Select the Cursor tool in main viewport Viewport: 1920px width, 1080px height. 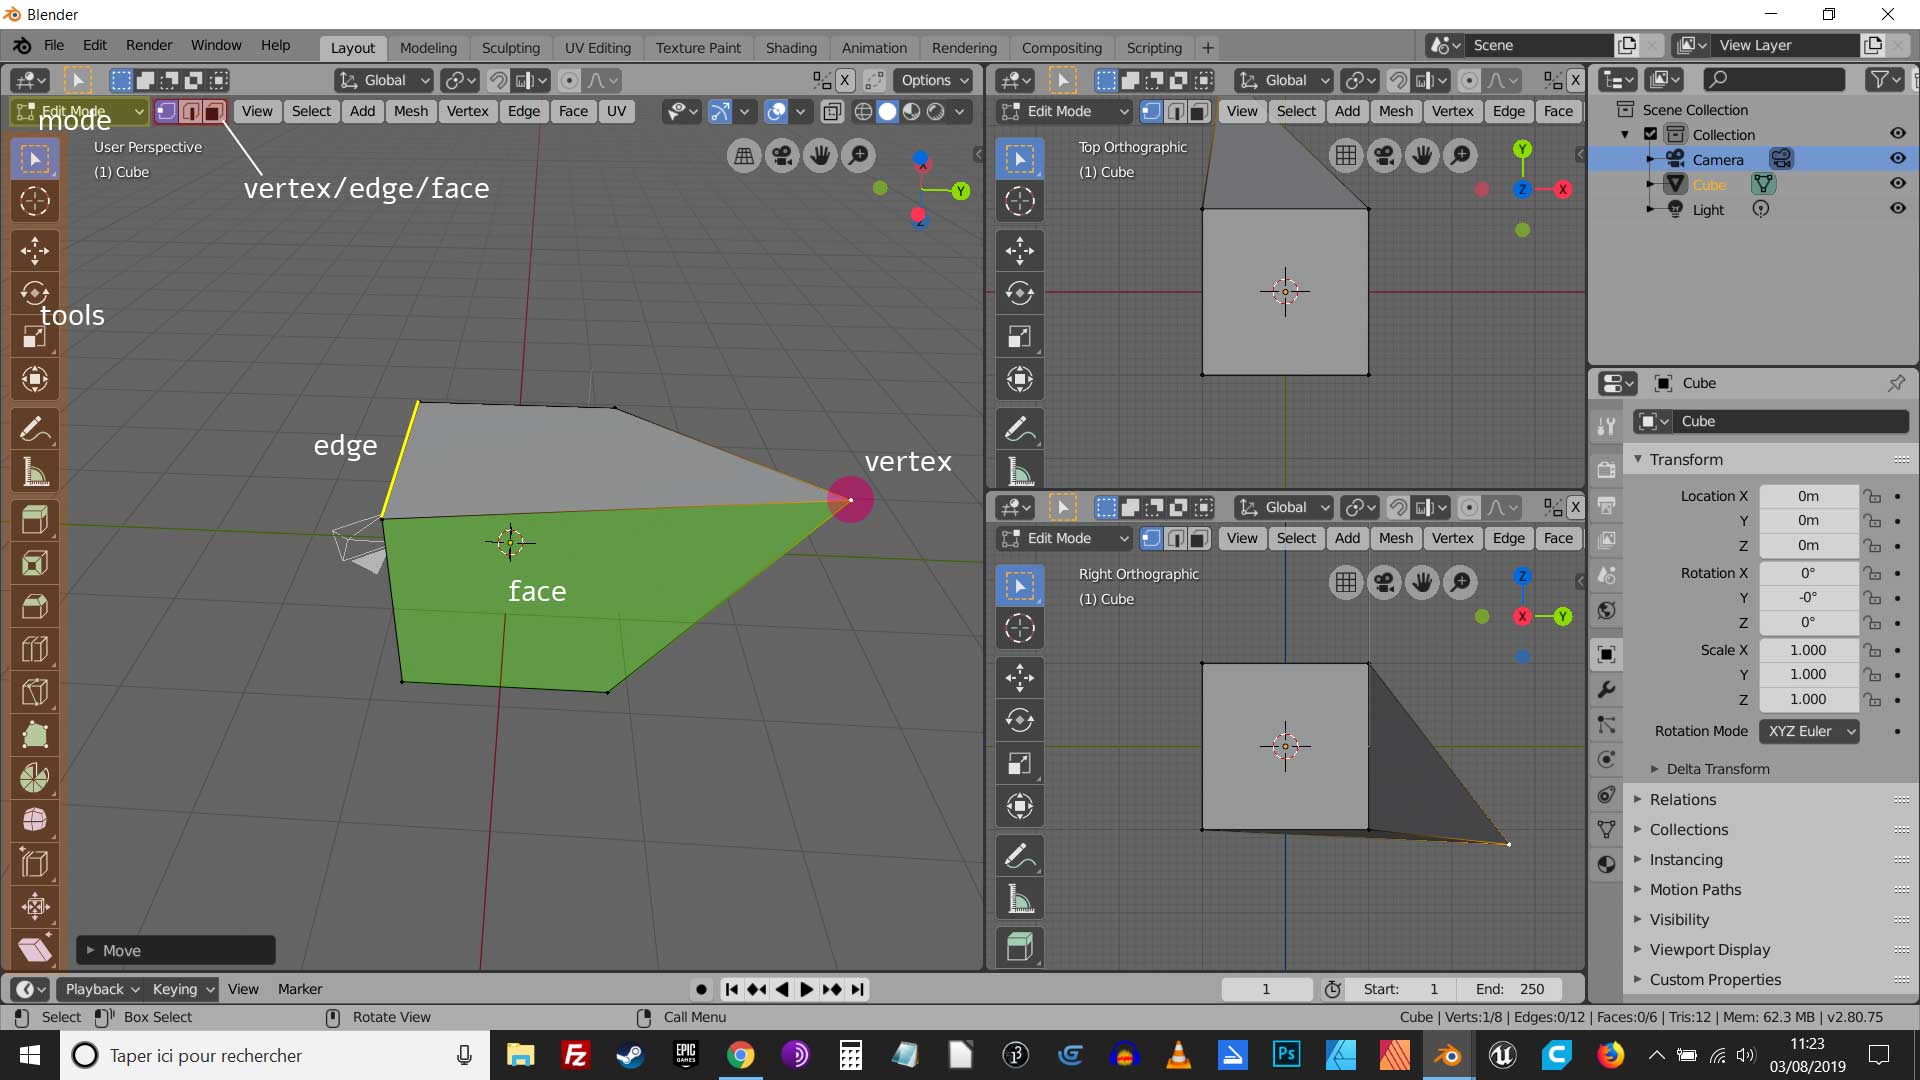point(35,202)
